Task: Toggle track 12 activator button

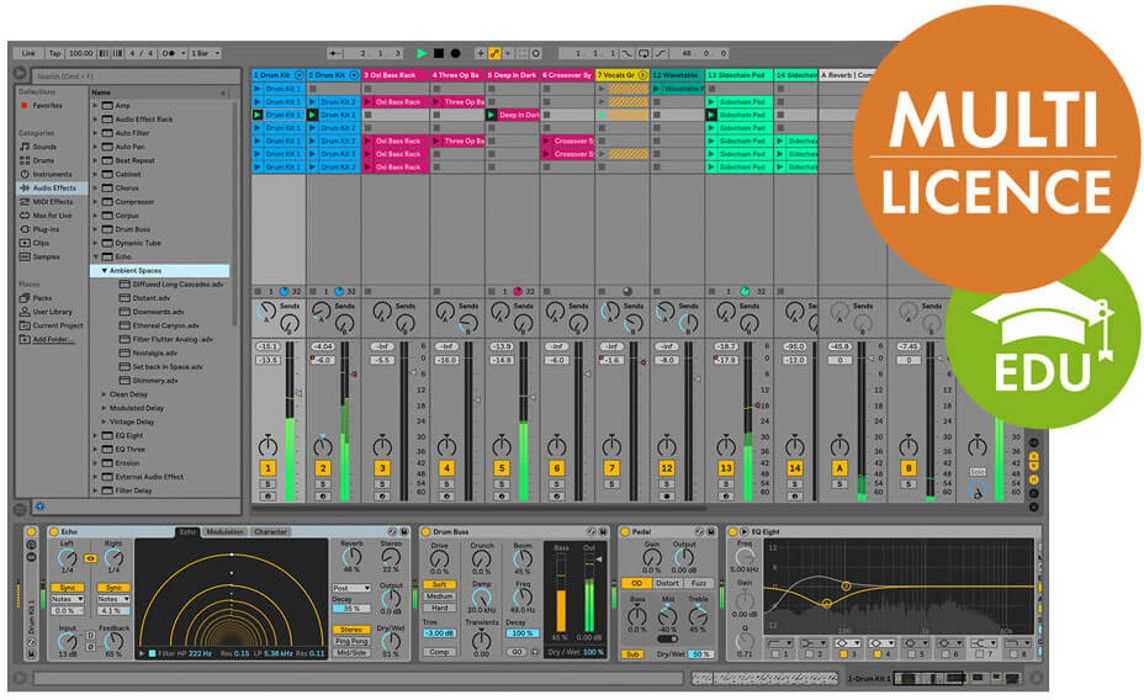Action: tap(666, 469)
